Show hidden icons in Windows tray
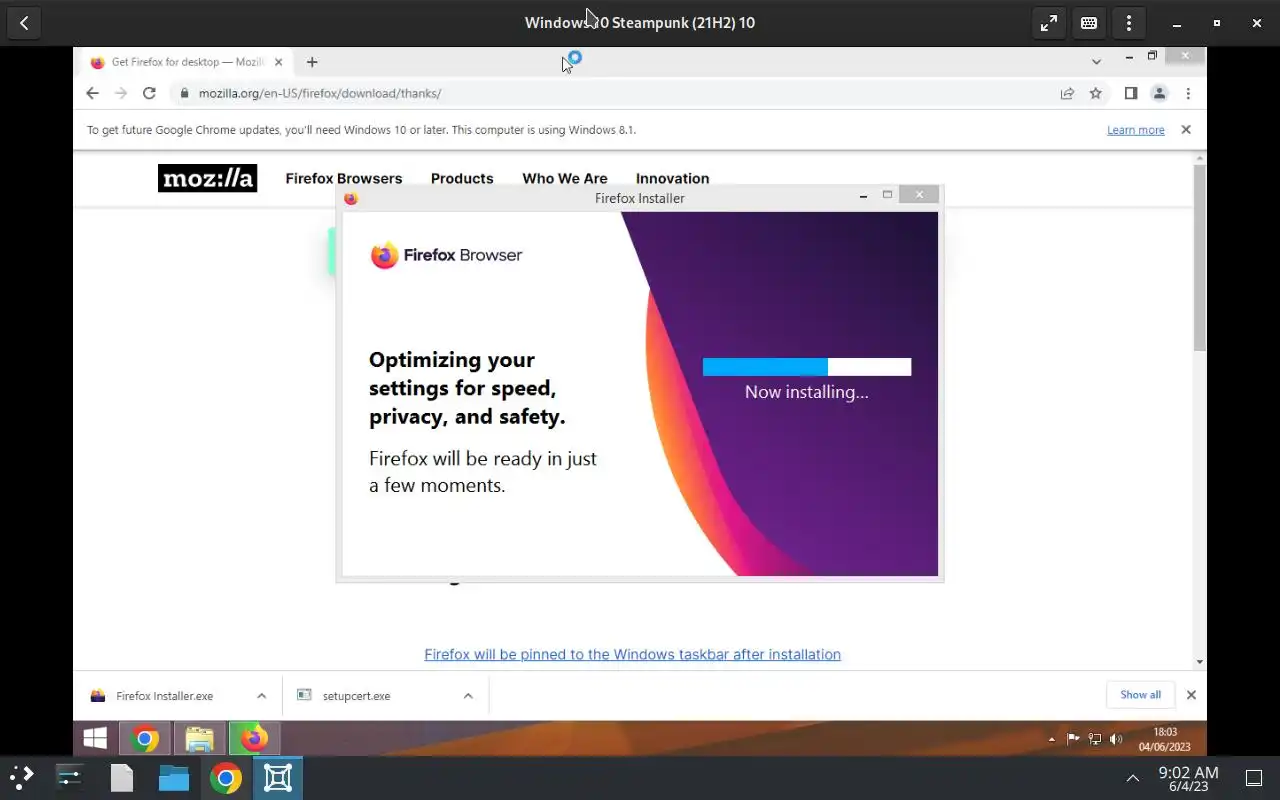The height and width of the screenshot is (800, 1280). (1051, 739)
